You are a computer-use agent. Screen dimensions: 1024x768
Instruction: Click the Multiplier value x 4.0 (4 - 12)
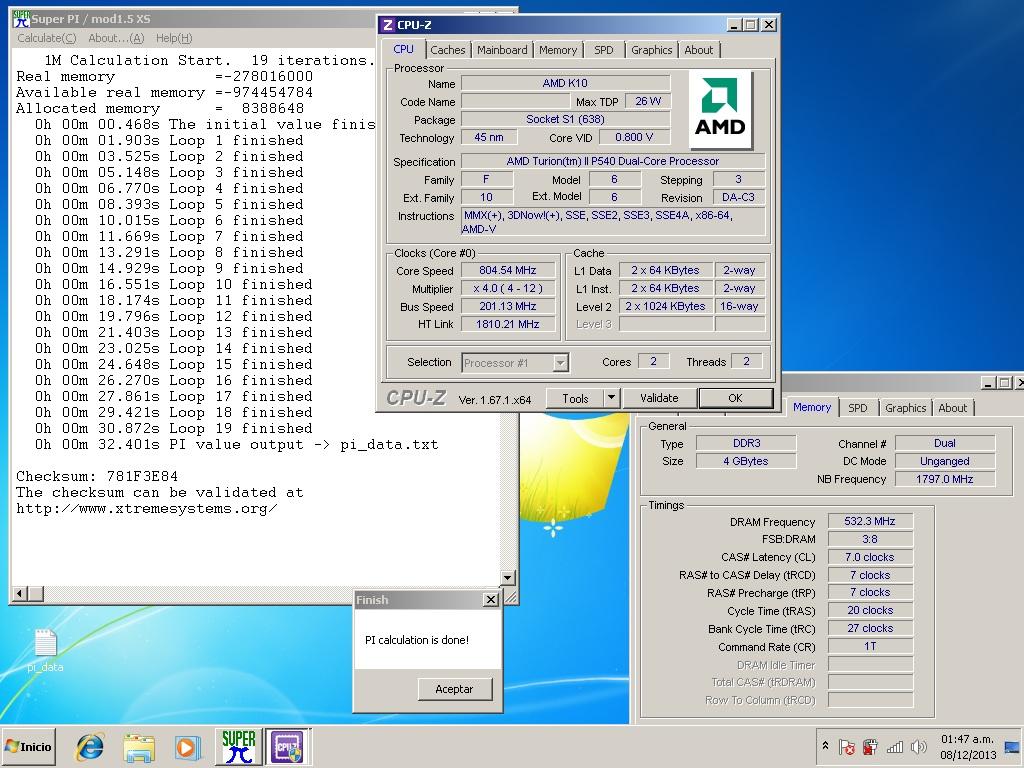pyautogui.click(x=507, y=288)
